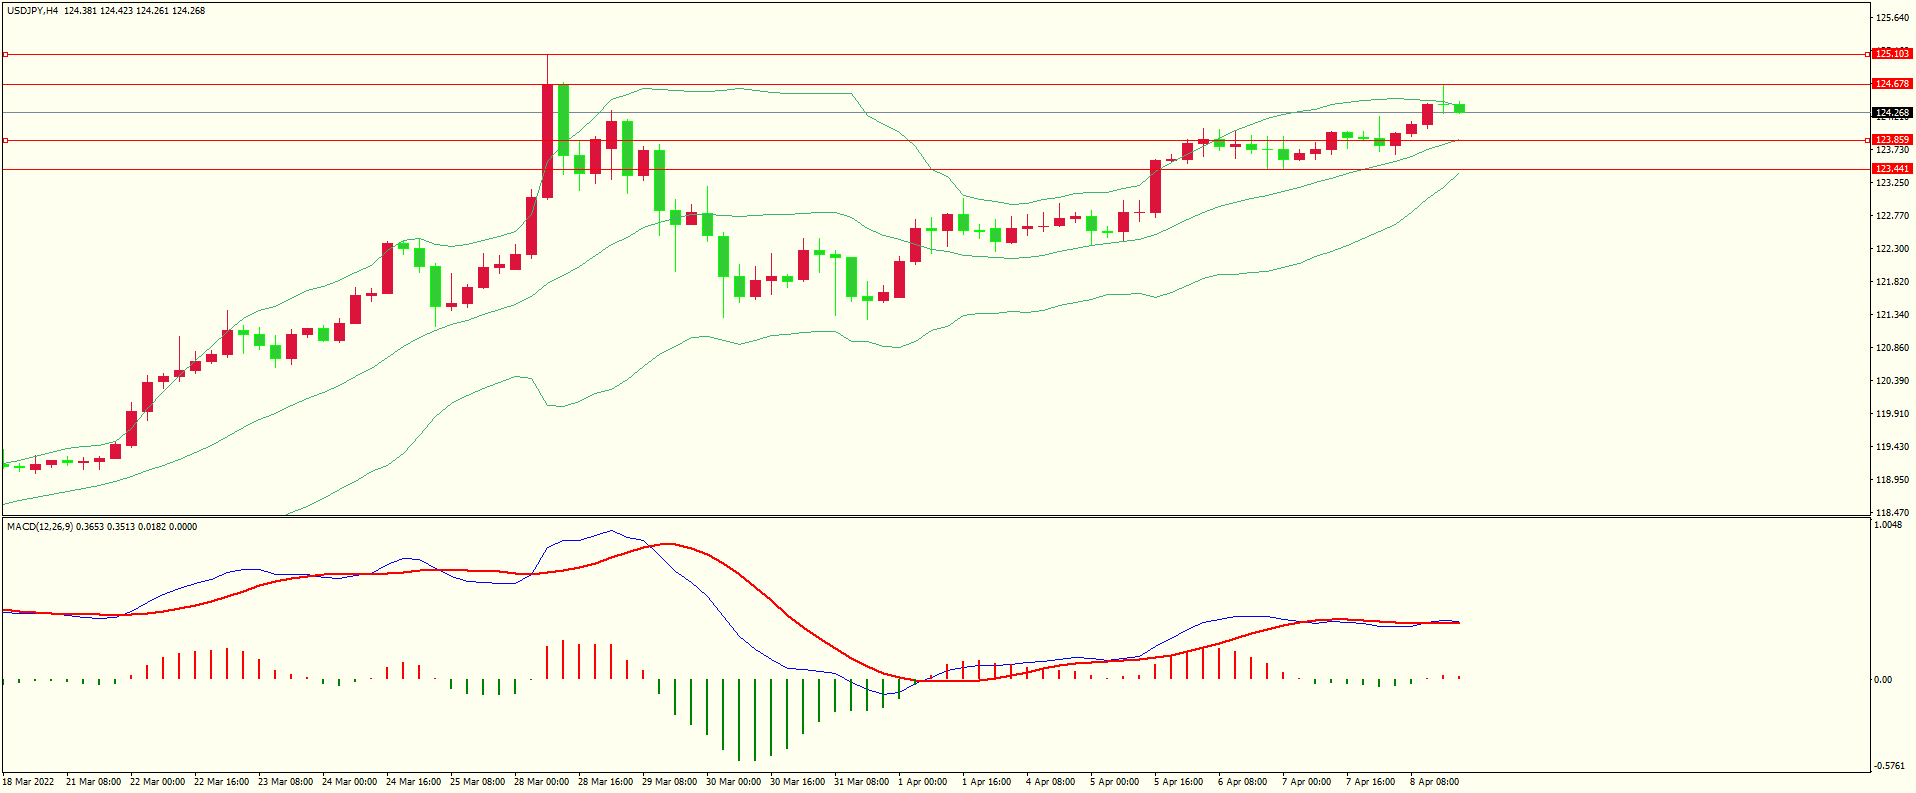Click the left anchor handle of the 123.859 line
Viewport: 1916px width, 793px height.
tap(5, 140)
